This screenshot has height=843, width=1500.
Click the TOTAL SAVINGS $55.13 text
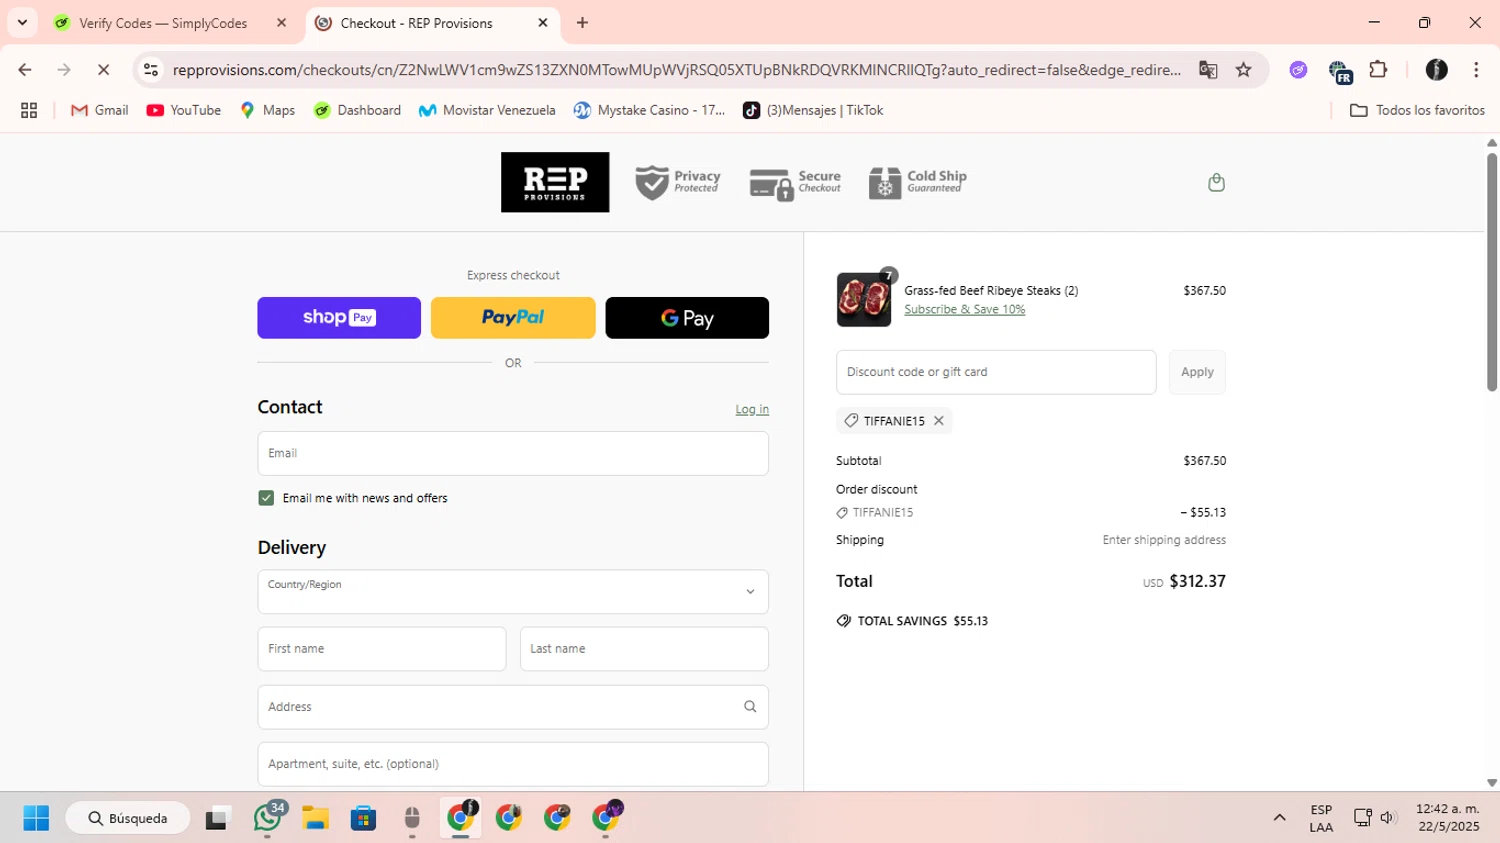coord(922,621)
